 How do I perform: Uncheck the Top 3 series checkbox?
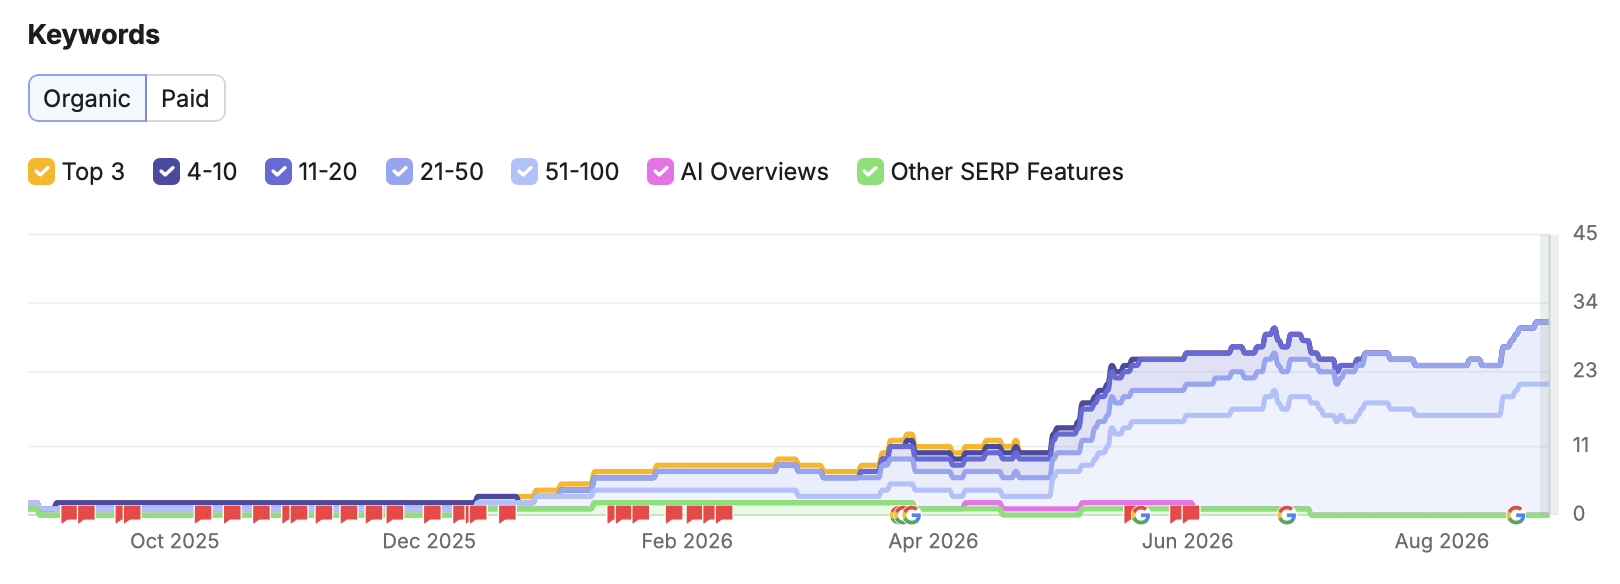41,172
